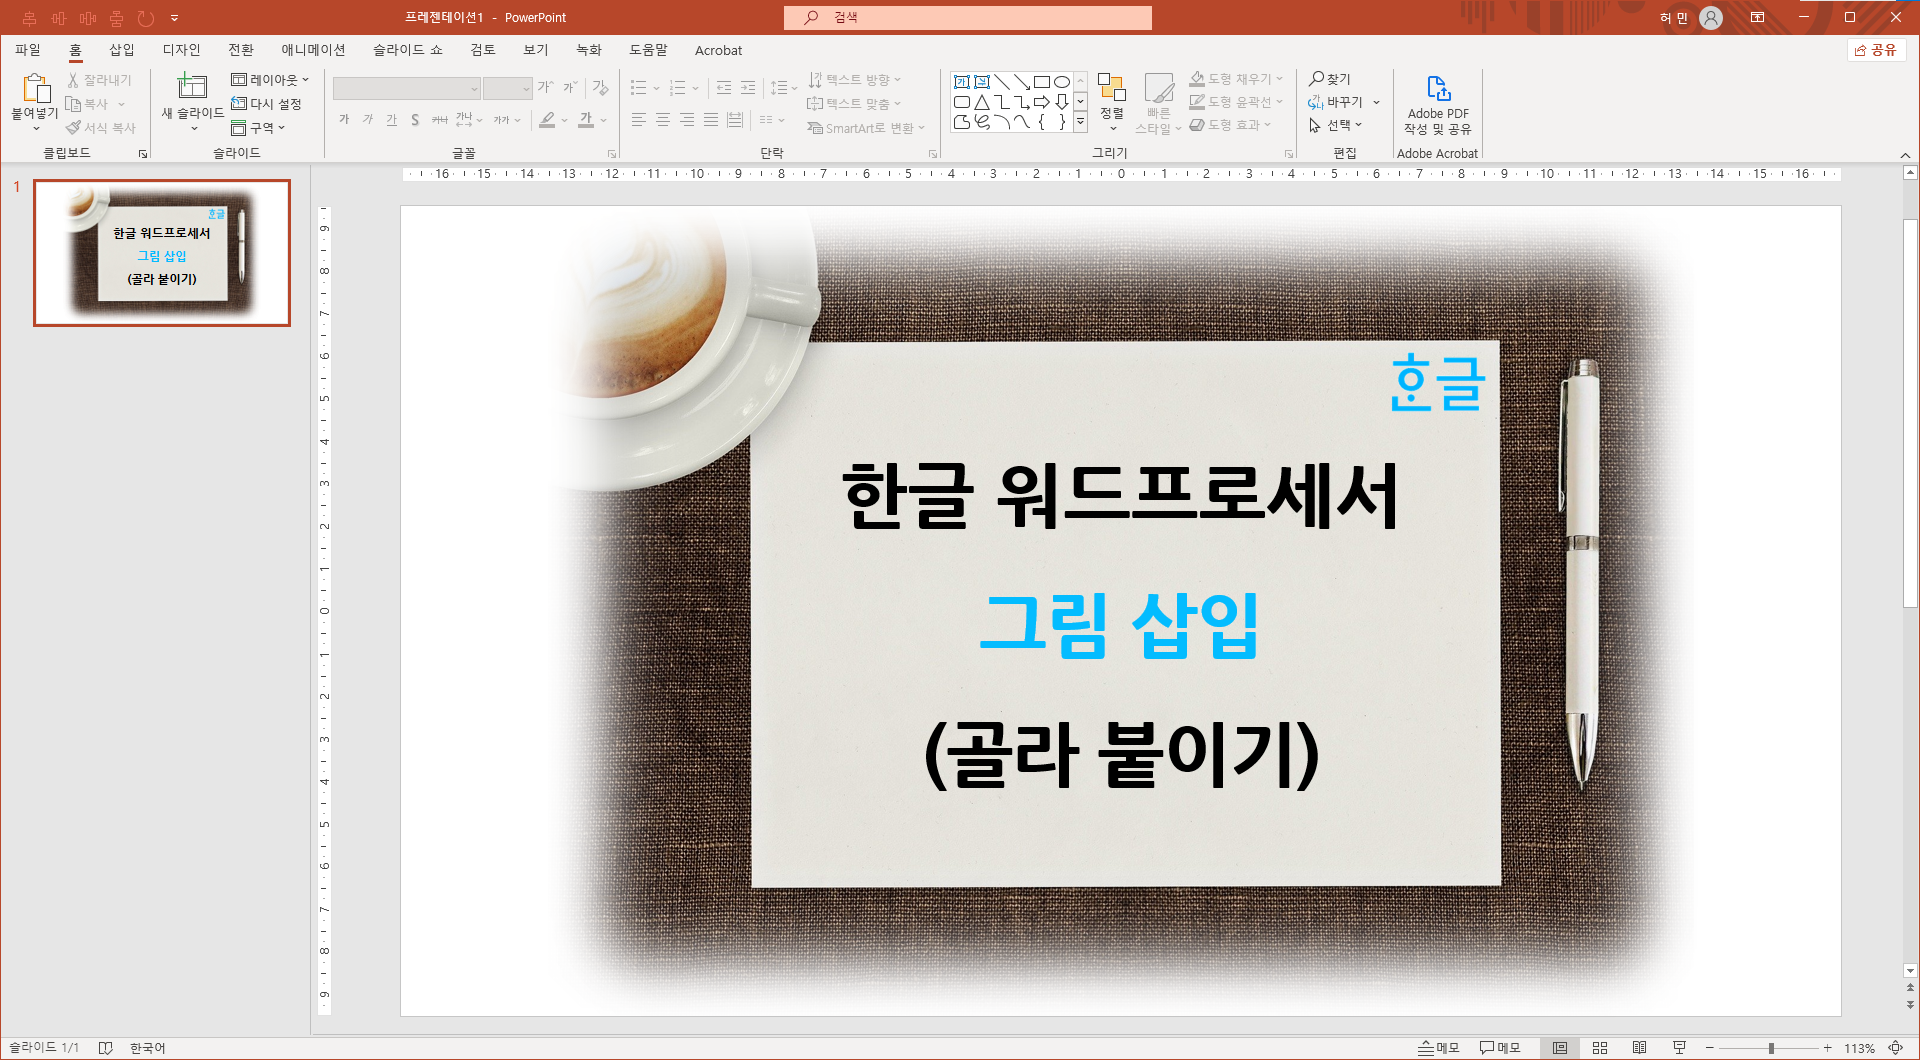Select the Right Arrow block shape
Viewport: 1920px width, 1060px height.
pos(1042,102)
